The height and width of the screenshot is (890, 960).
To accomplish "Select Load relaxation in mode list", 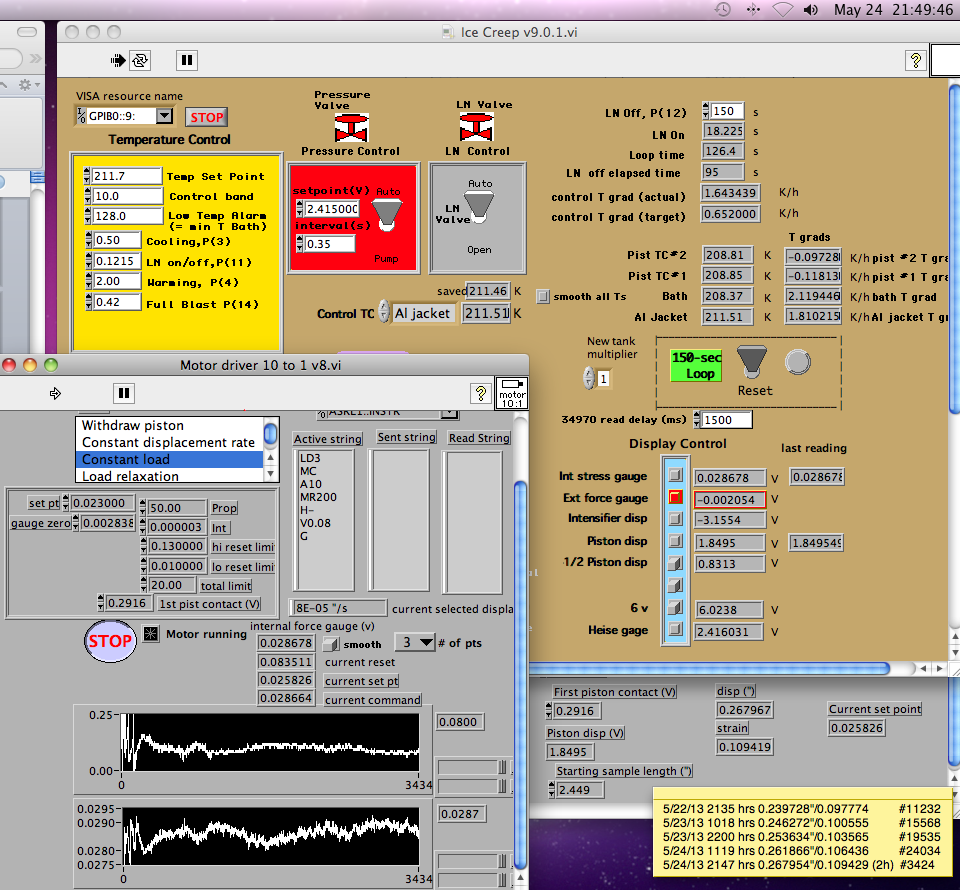I will 130,476.
